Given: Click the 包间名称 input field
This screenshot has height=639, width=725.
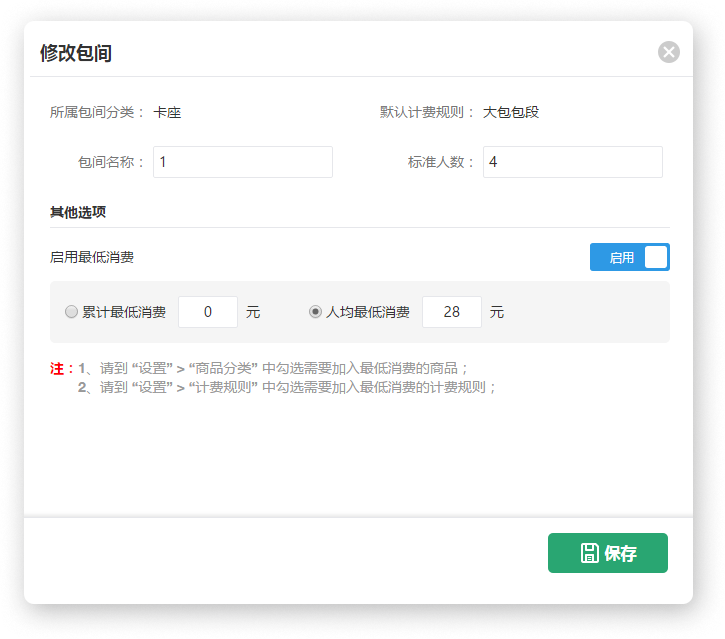Looking at the screenshot, I should 243,162.
